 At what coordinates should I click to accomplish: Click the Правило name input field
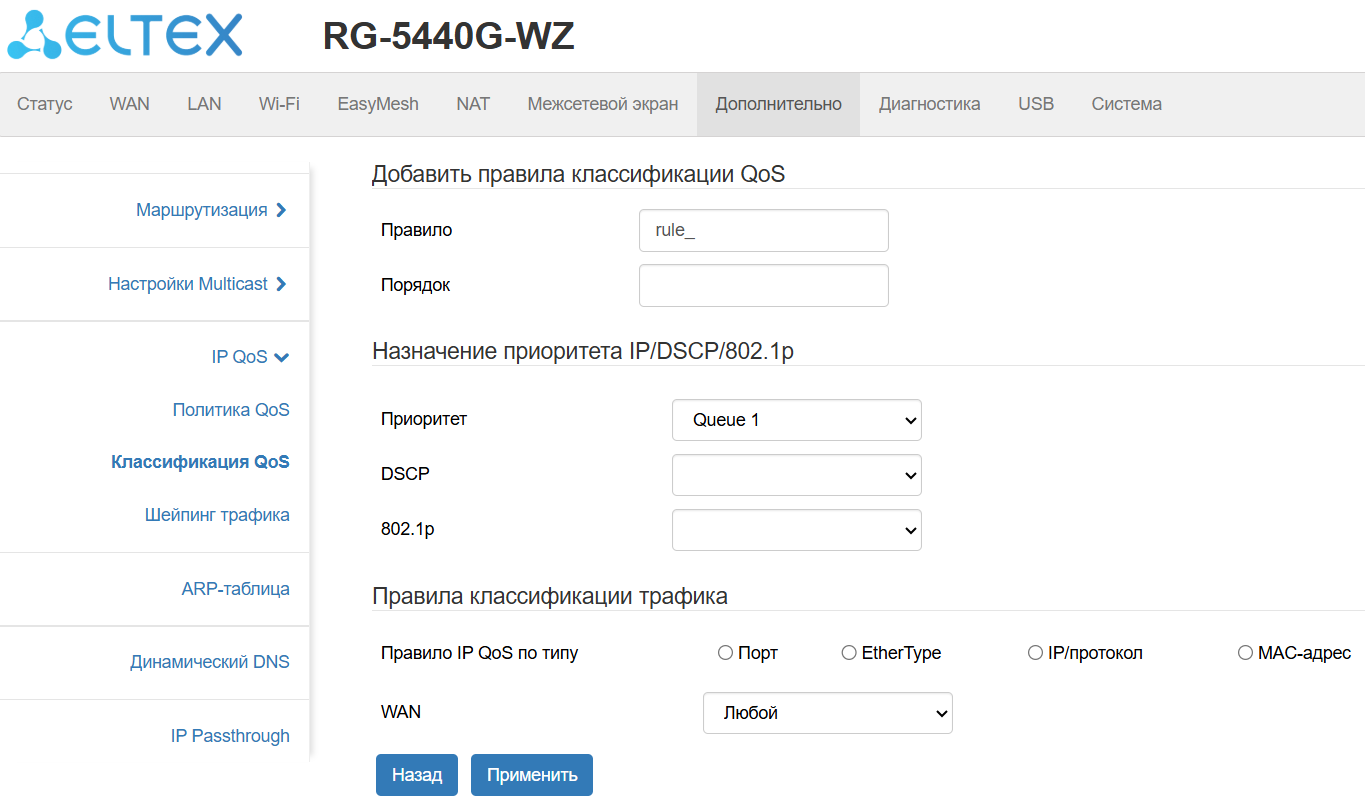pyautogui.click(x=763, y=230)
